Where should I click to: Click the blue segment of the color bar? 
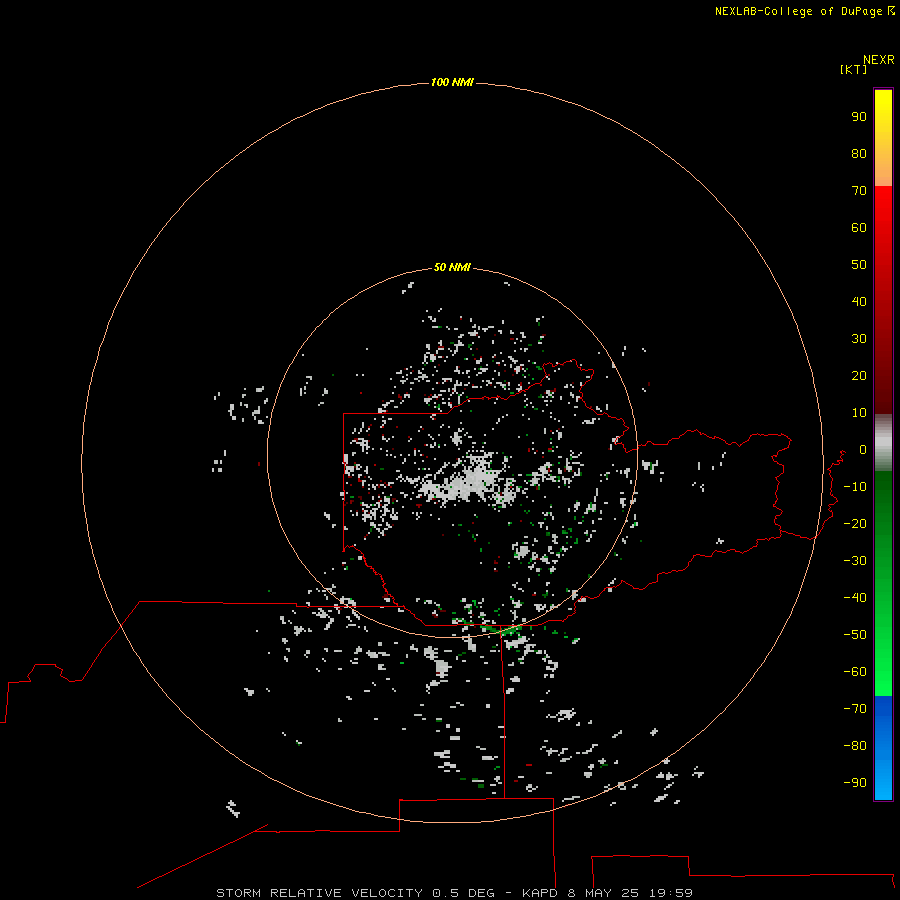pos(883,748)
